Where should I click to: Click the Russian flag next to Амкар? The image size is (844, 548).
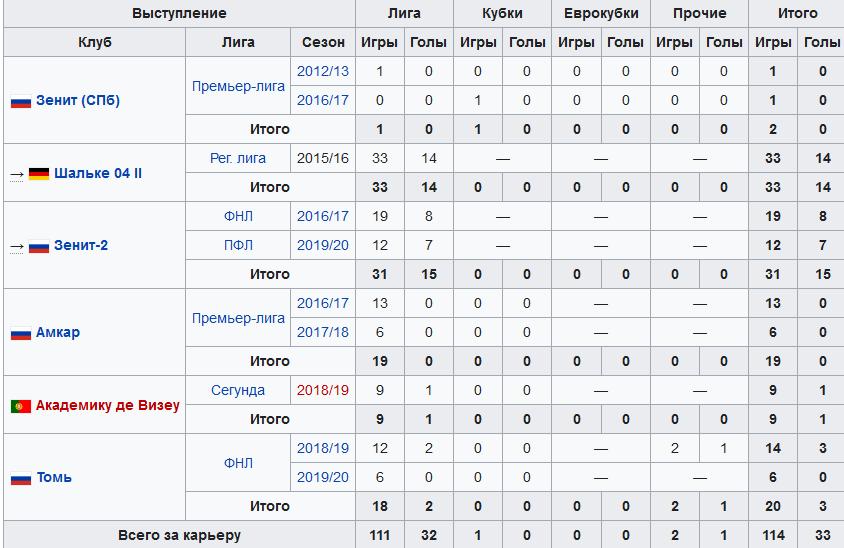[21, 334]
